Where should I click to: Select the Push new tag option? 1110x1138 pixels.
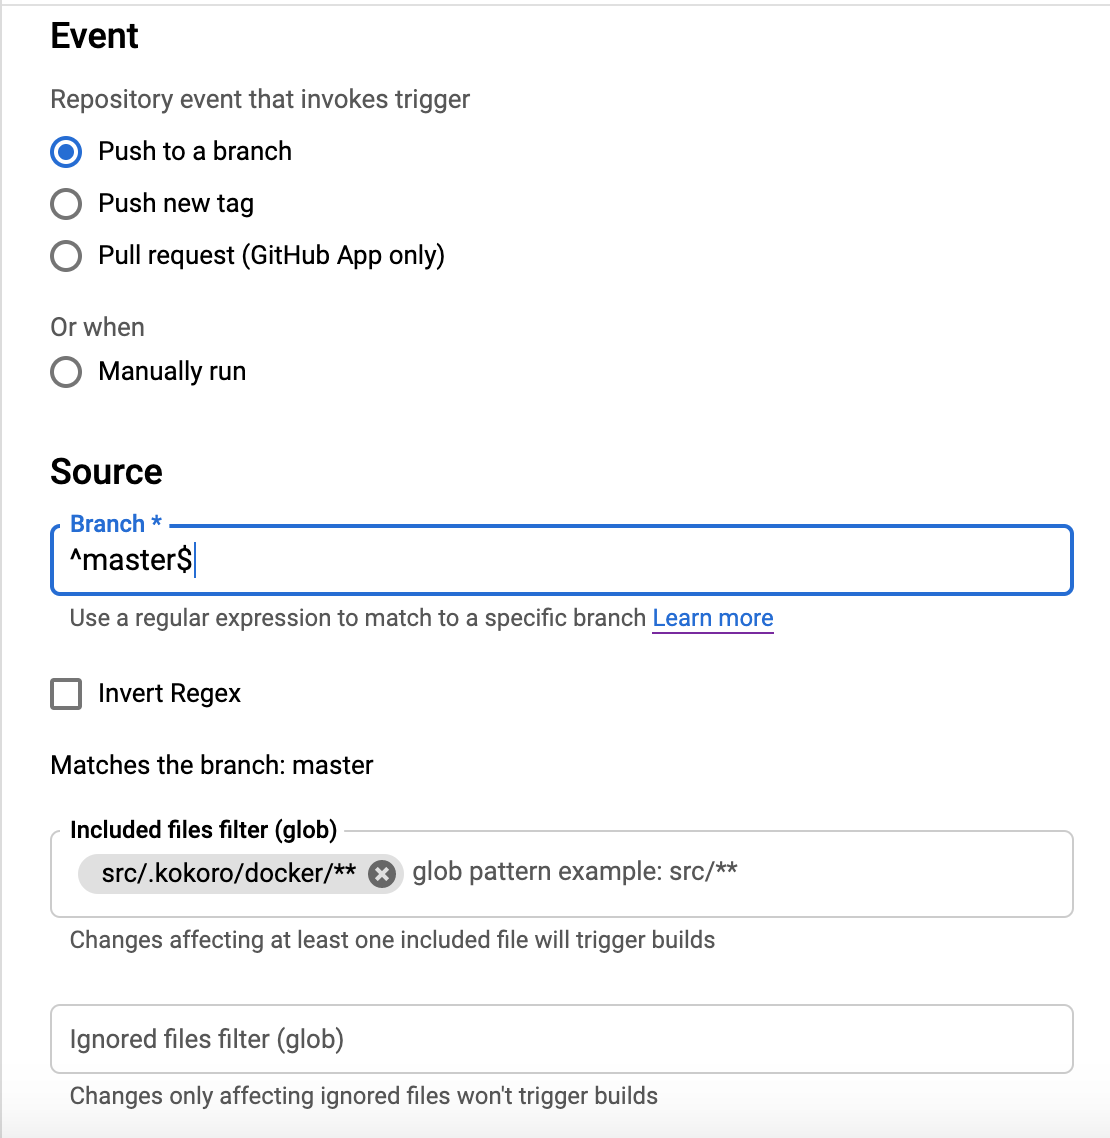(x=66, y=204)
